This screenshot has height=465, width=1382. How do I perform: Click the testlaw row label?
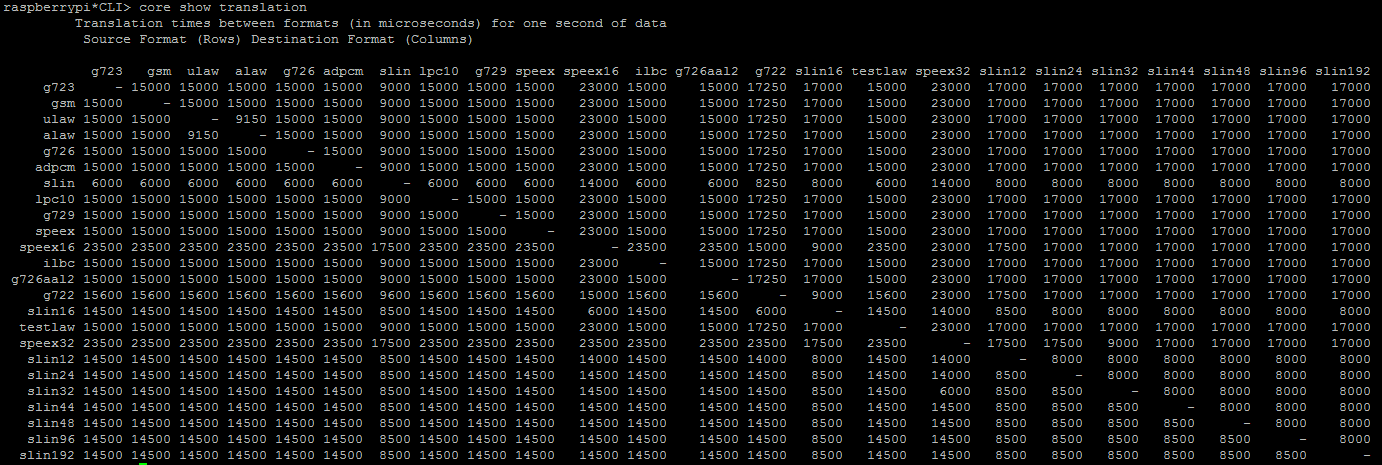pos(47,327)
